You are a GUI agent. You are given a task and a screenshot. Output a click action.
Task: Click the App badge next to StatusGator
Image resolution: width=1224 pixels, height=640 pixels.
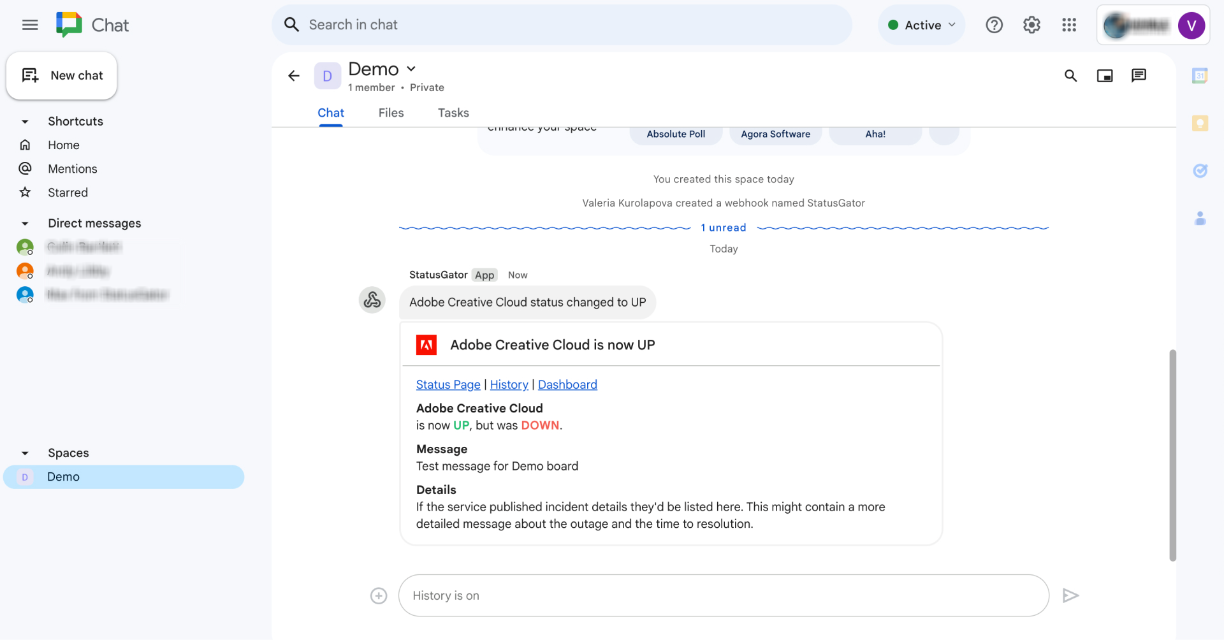click(485, 275)
